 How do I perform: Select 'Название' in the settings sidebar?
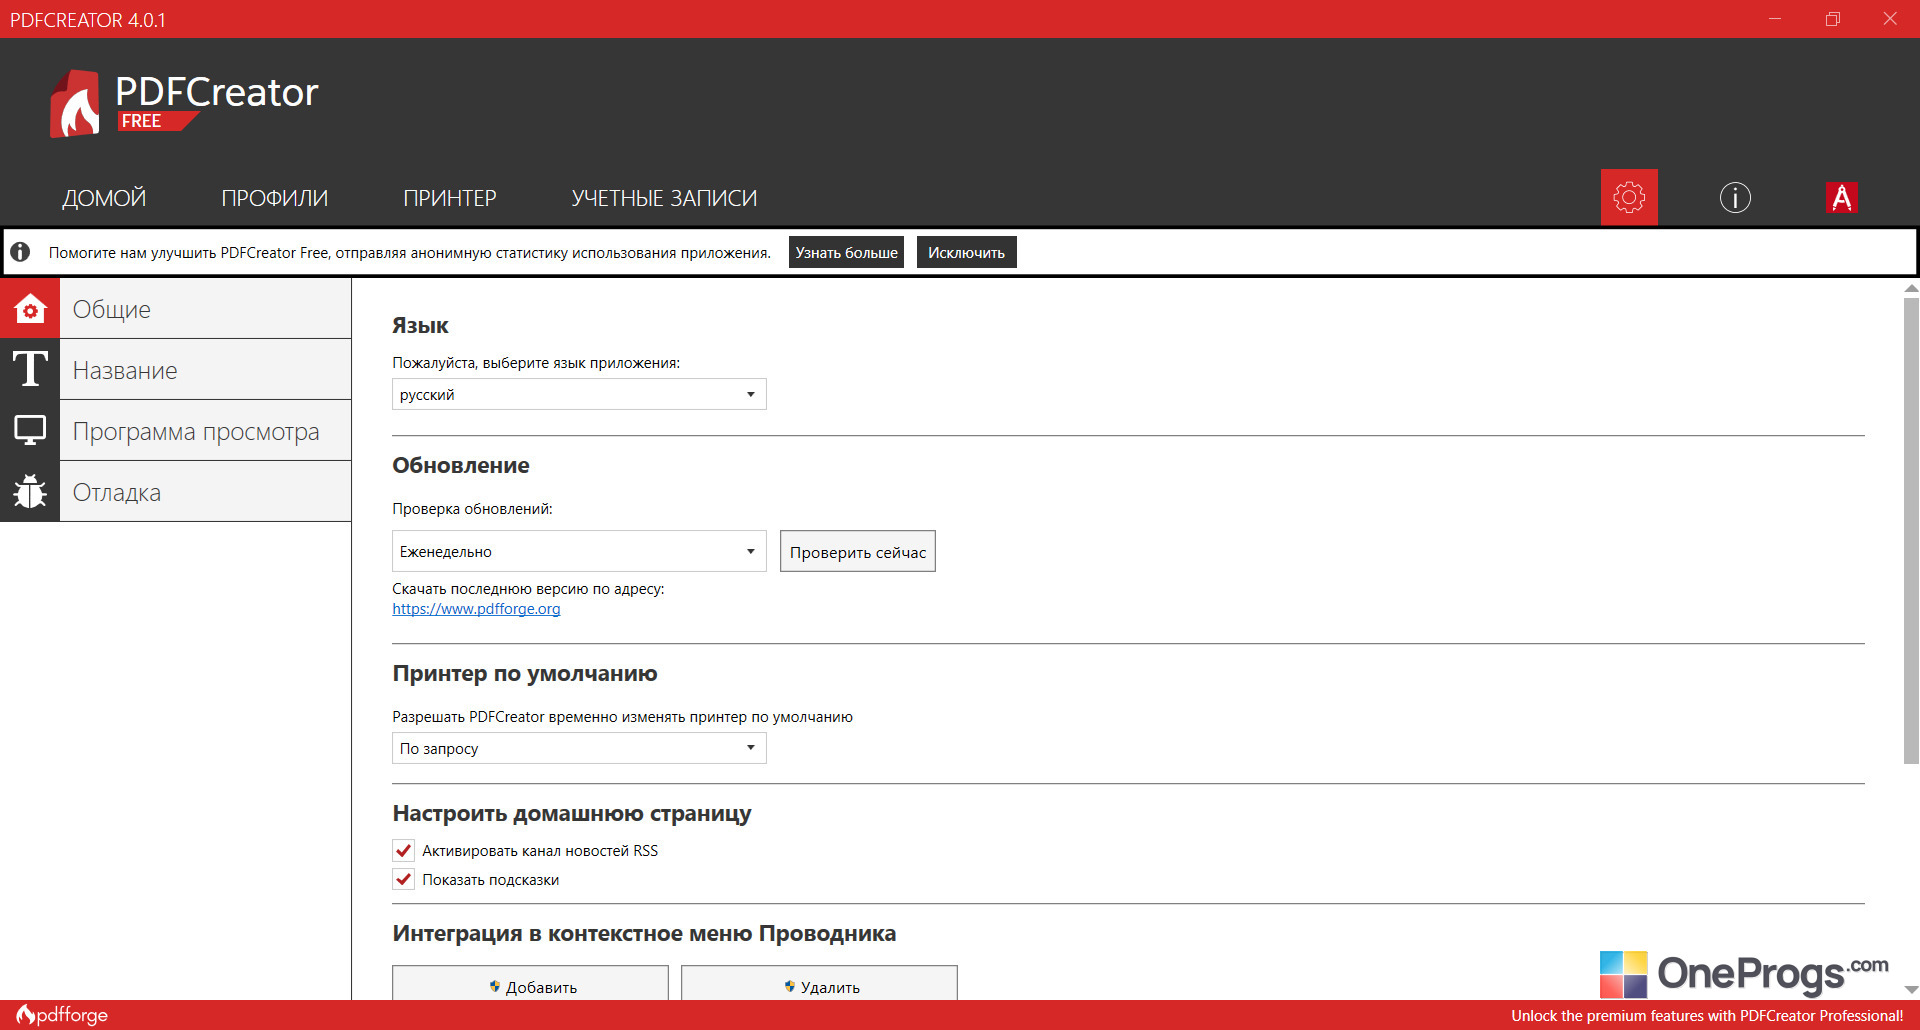tap(206, 369)
